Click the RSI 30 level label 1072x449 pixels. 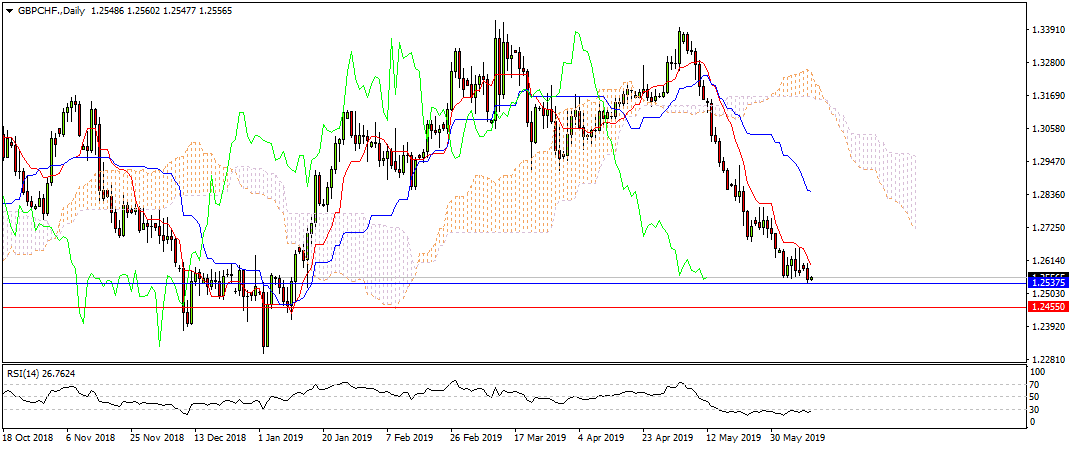(x=1038, y=409)
